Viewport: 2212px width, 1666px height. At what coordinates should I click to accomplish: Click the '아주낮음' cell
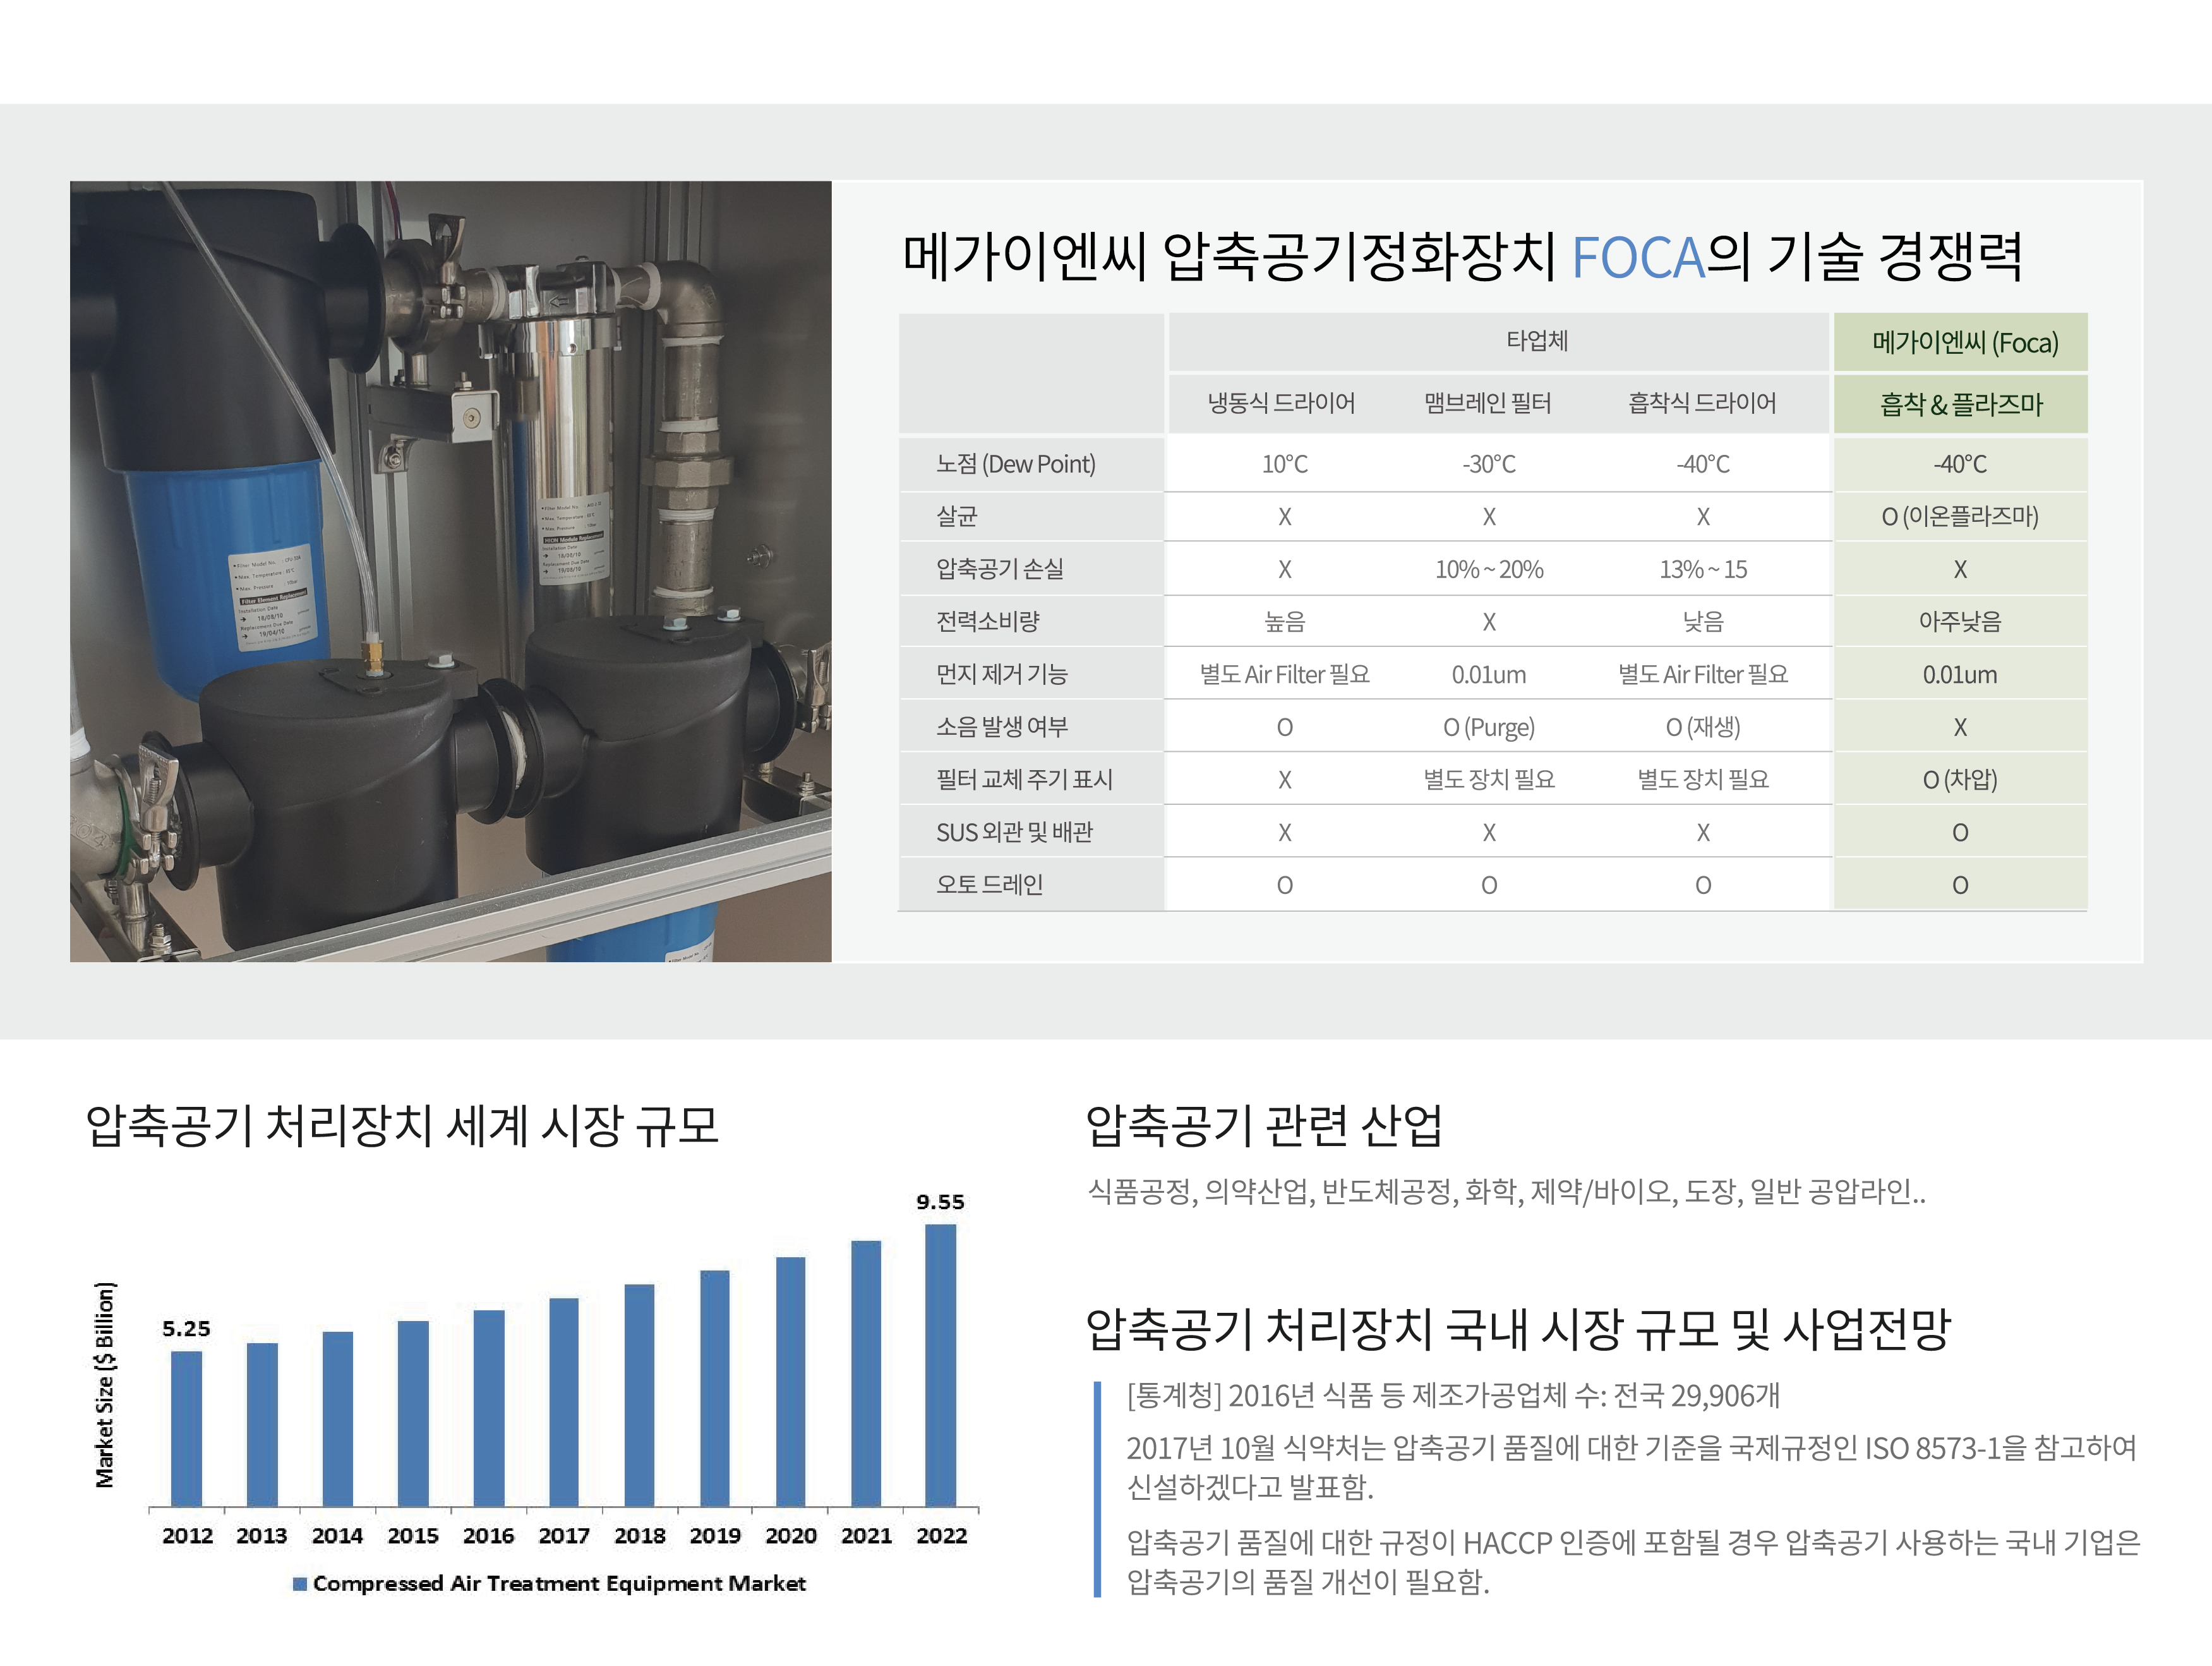point(1959,621)
